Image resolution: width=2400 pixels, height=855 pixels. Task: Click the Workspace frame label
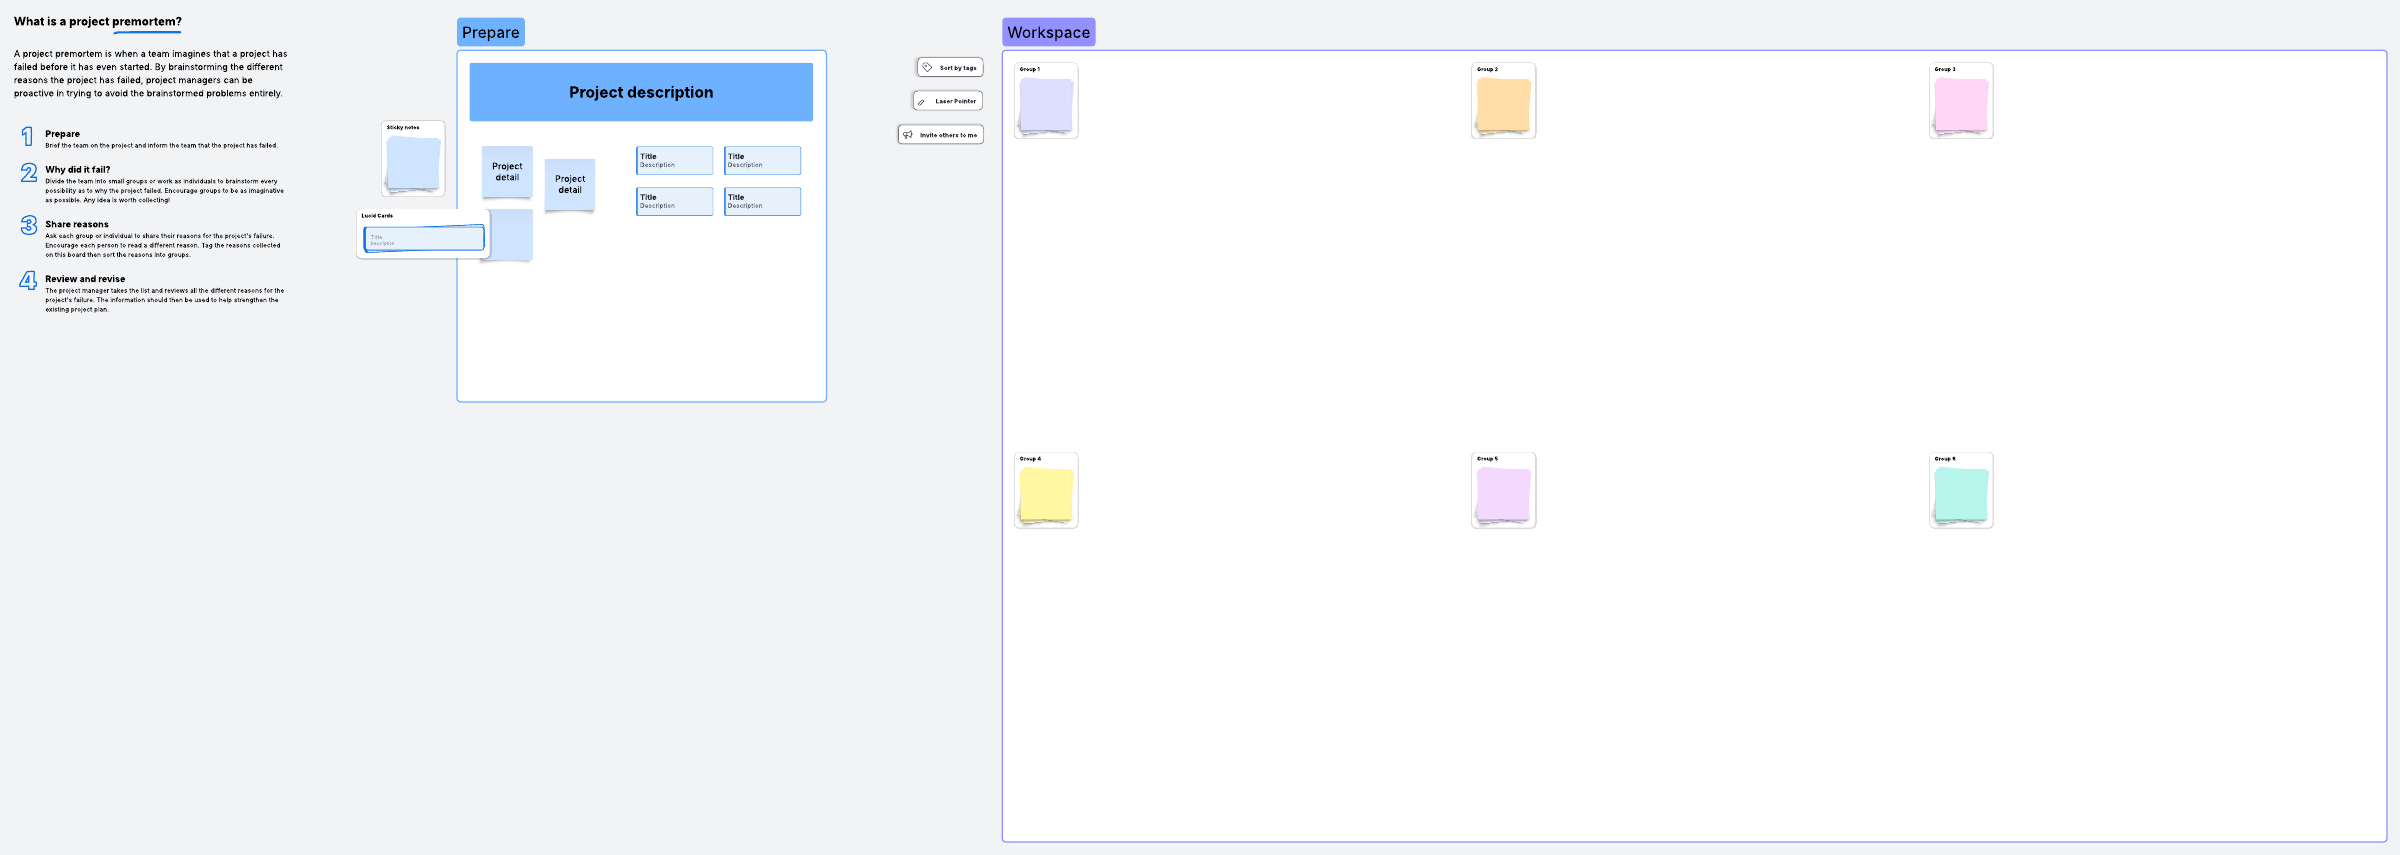pyautogui.click(x=1048, y=32)
